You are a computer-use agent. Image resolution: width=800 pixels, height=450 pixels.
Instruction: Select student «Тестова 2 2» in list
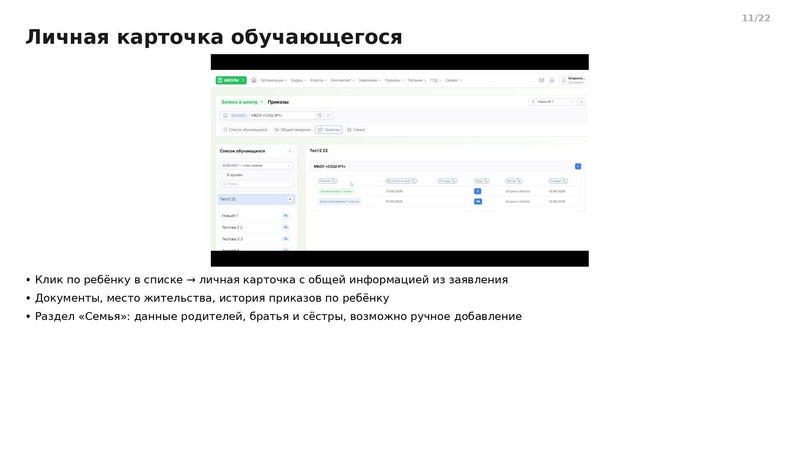point(255,228)
